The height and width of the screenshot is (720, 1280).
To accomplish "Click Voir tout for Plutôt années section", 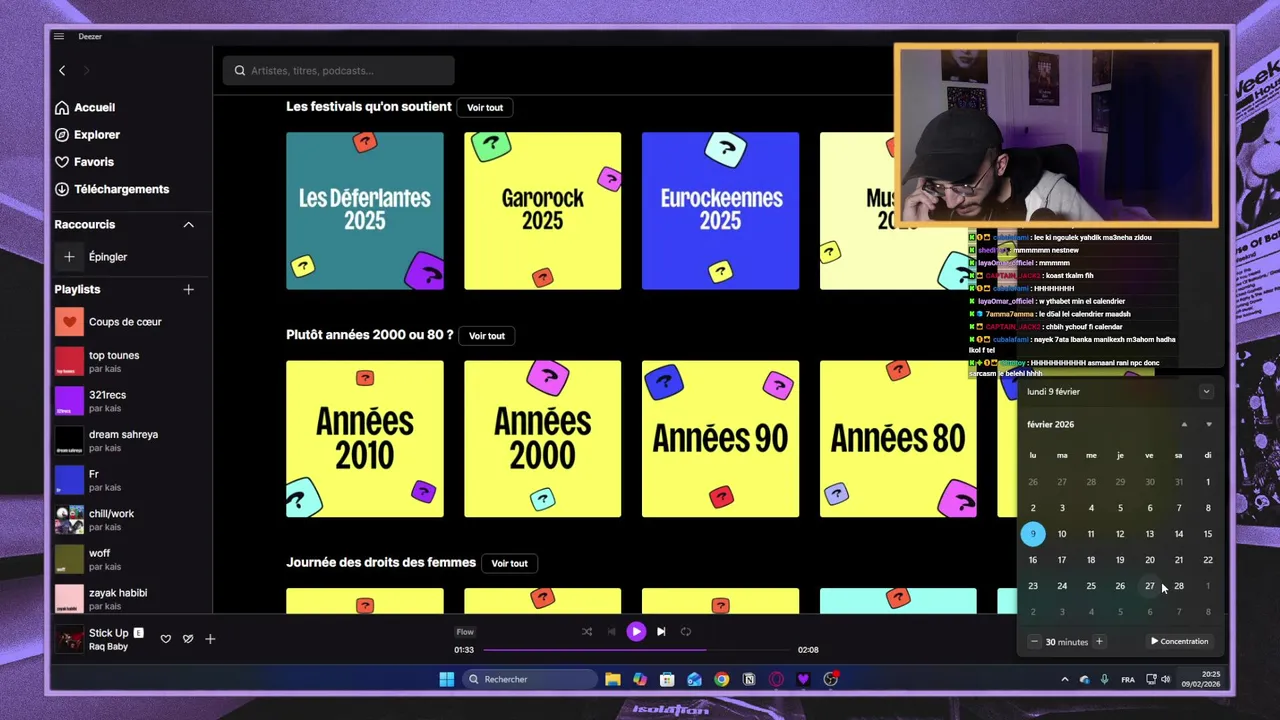I will [x=487, y=336].
